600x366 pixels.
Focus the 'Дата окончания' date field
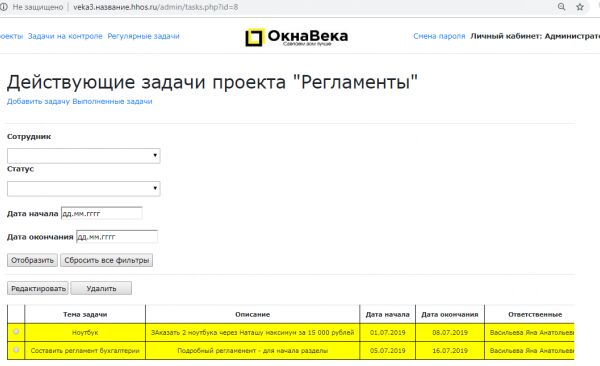117,237
